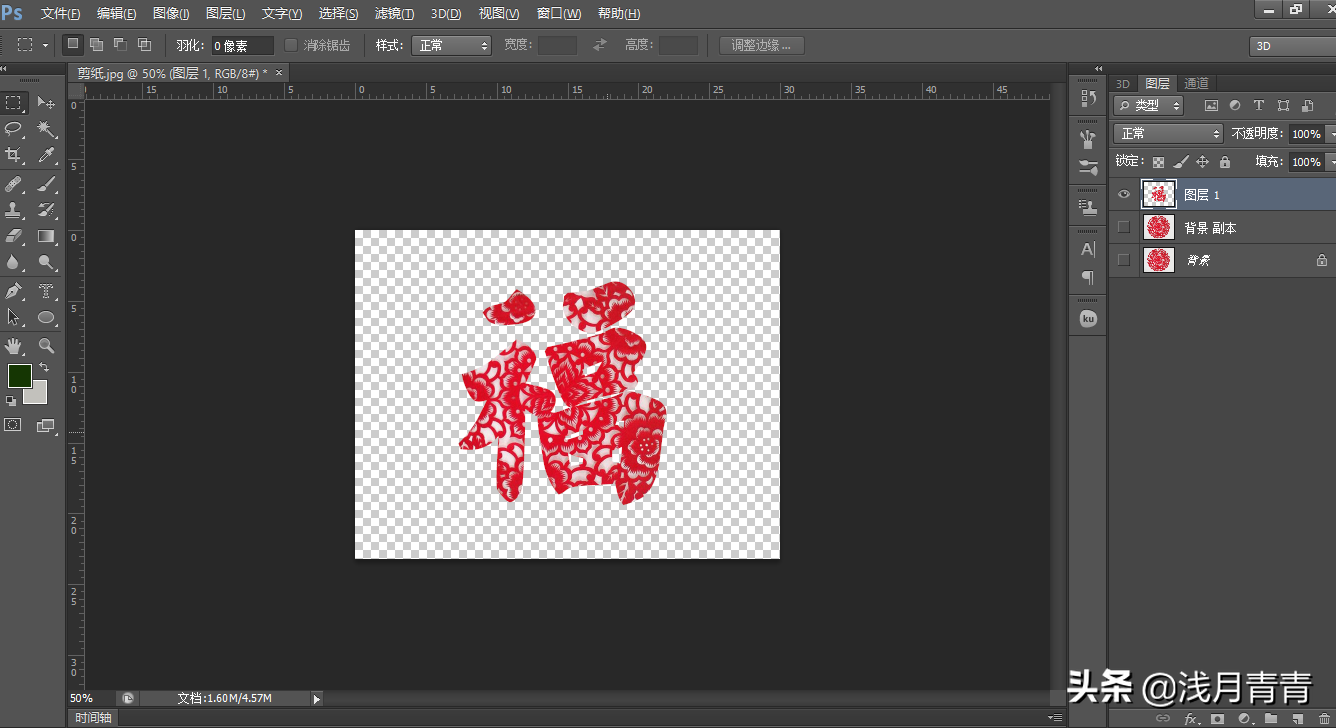Select the Eraser tool
1336x728 pixels.
(14, 237)
